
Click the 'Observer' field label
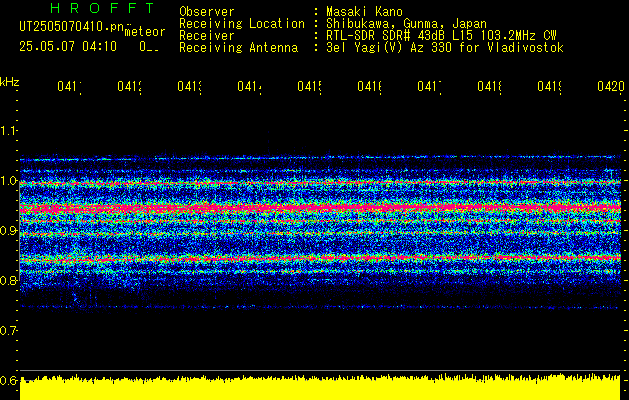coord(207,12)
